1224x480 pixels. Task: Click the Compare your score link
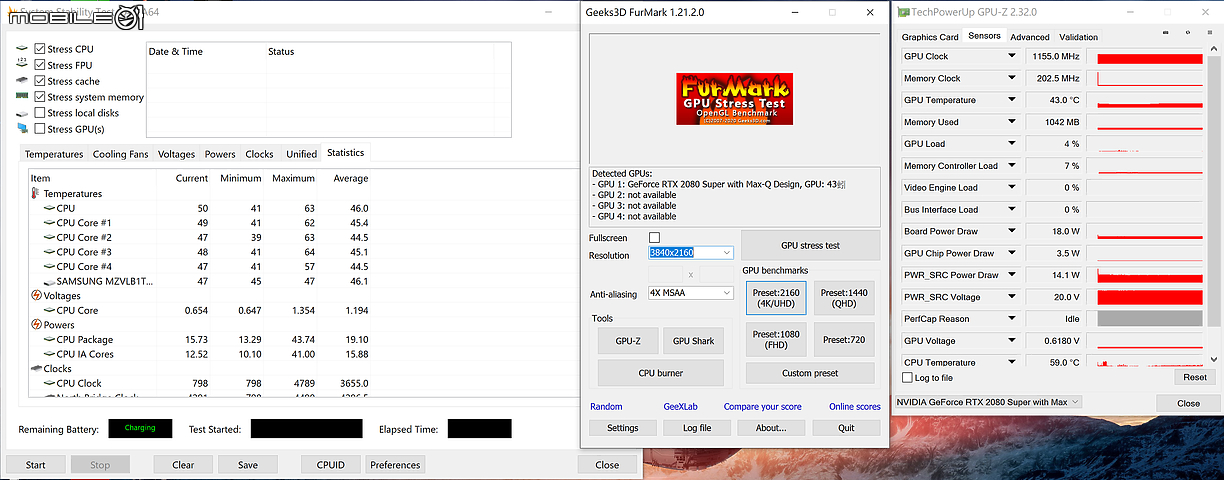pyautogui.click(x=762, y=407)
